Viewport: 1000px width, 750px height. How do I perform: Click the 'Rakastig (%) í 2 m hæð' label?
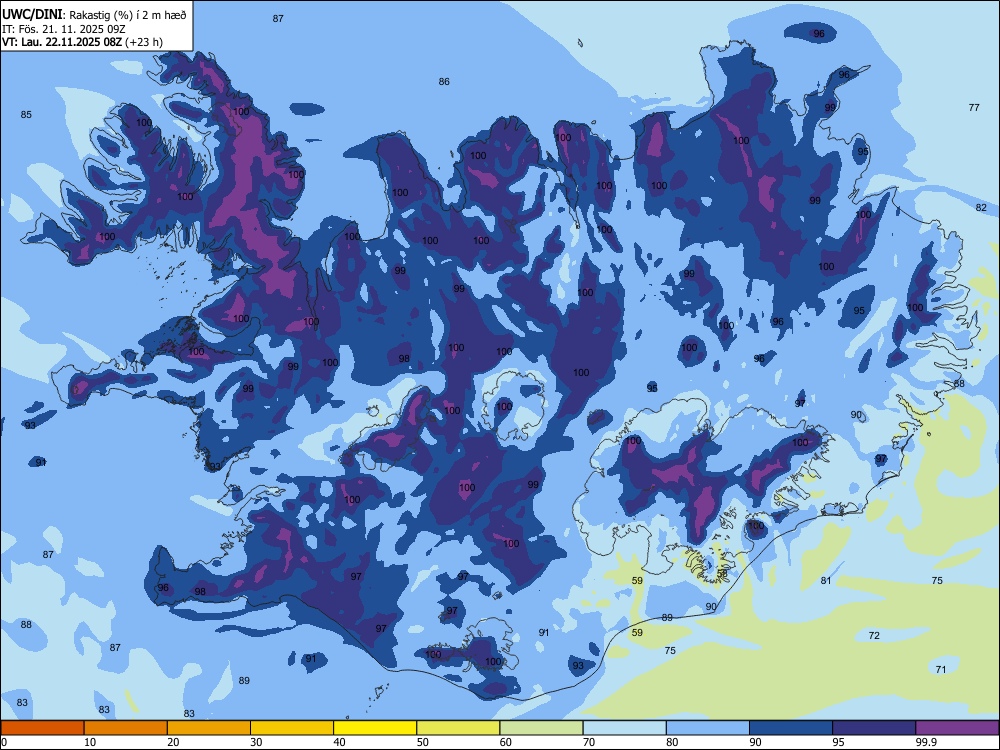(126, 15)
